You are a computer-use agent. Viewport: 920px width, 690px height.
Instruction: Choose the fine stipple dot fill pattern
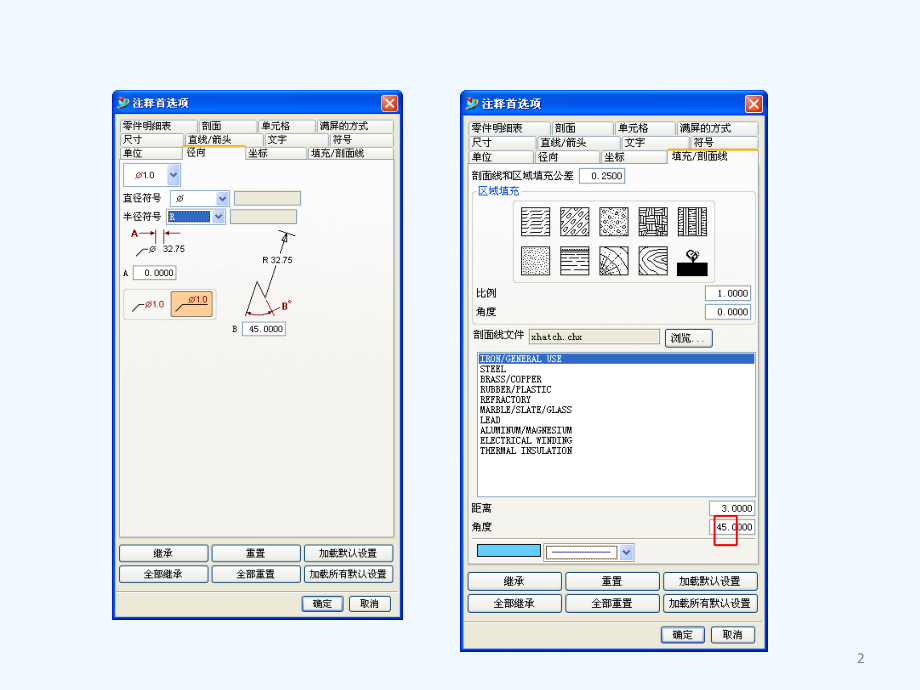click(536, 261)
